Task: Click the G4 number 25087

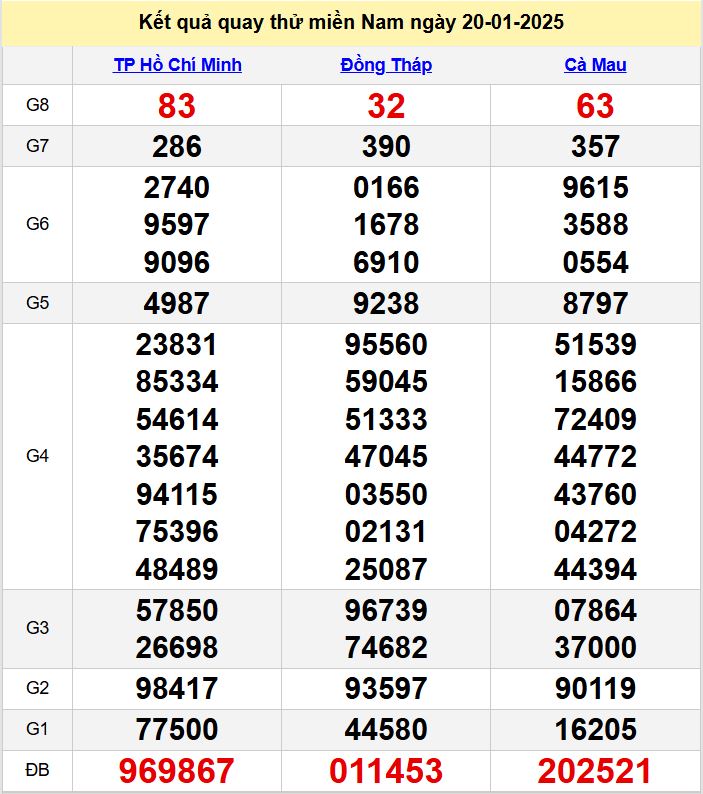Action: 386,569
